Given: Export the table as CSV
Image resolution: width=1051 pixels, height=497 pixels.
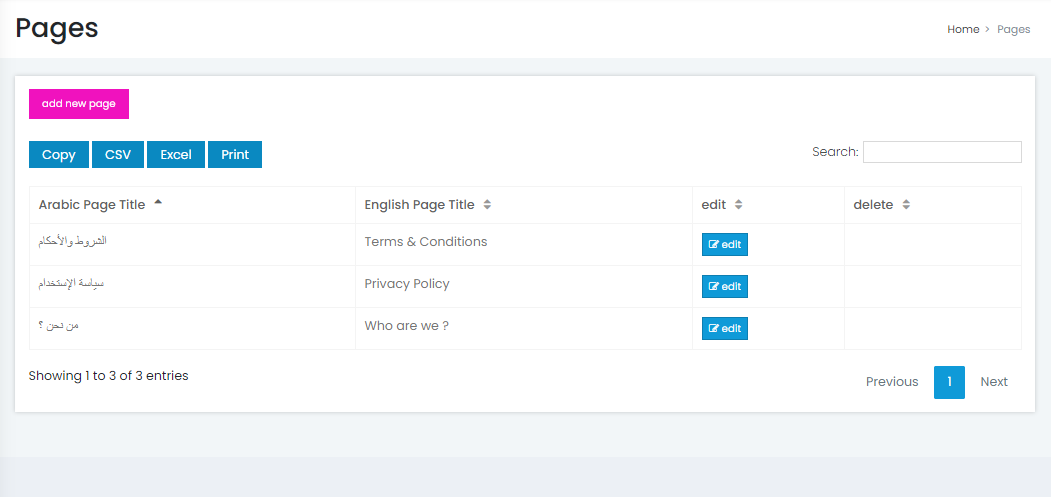Looking at the screenshot, I should 118,155.
